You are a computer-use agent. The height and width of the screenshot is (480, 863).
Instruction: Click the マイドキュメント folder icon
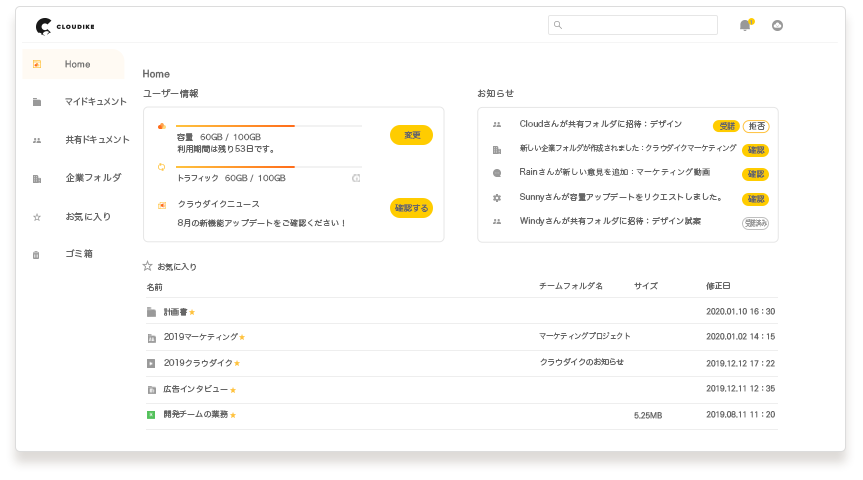37,102
